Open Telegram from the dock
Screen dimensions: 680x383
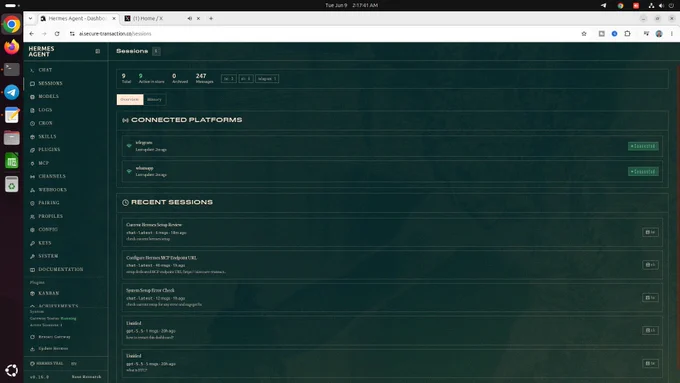12,92
